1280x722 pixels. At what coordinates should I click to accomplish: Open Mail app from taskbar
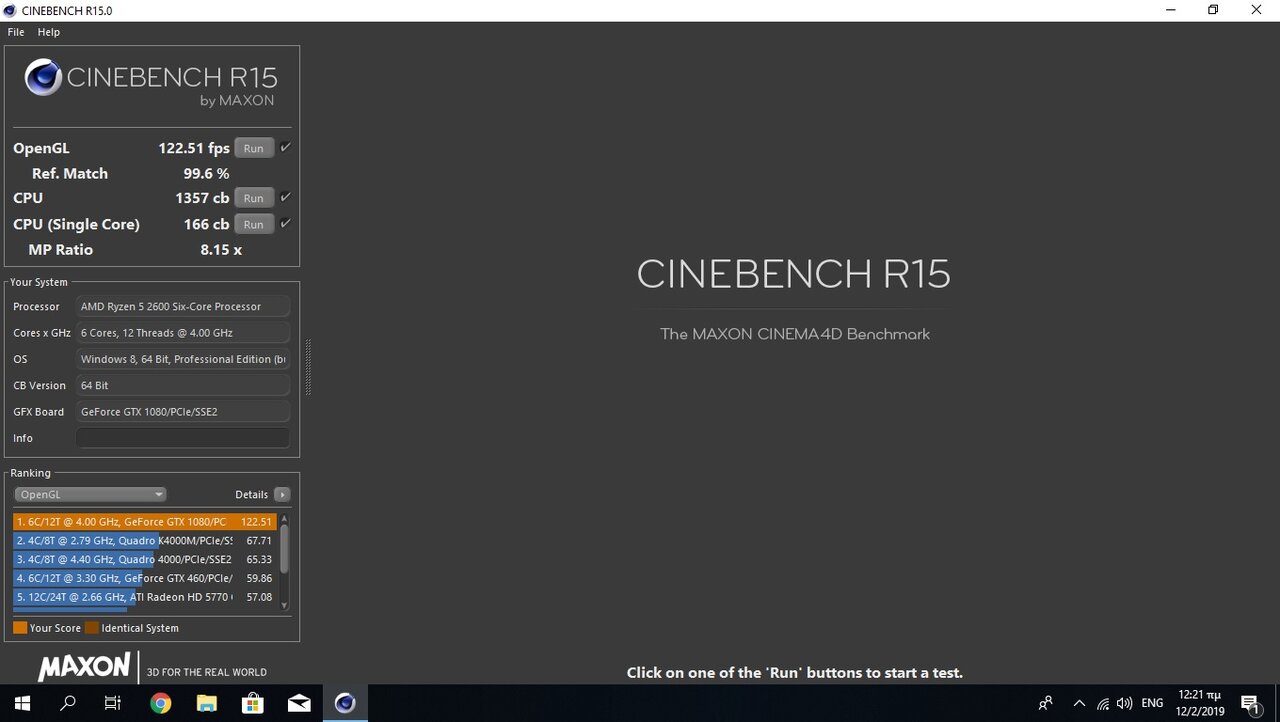[x=298, y=703]
